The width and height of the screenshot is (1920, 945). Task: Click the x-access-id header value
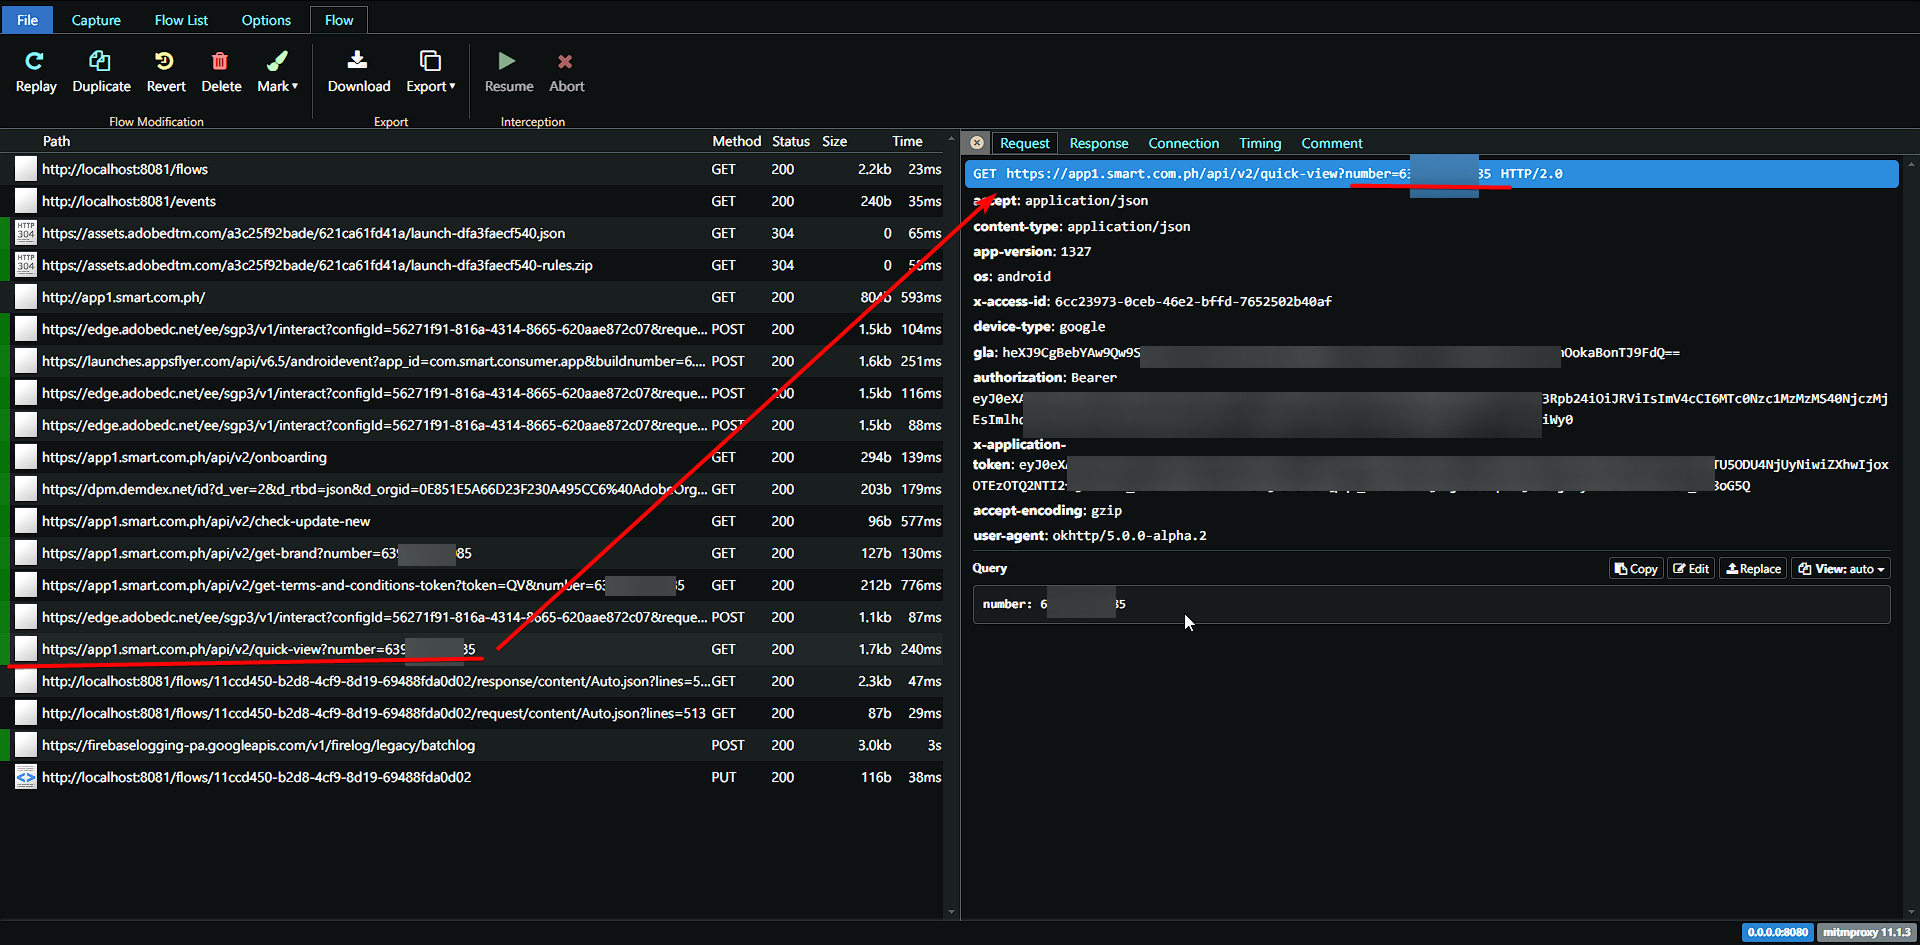(x=1193, y=302)
